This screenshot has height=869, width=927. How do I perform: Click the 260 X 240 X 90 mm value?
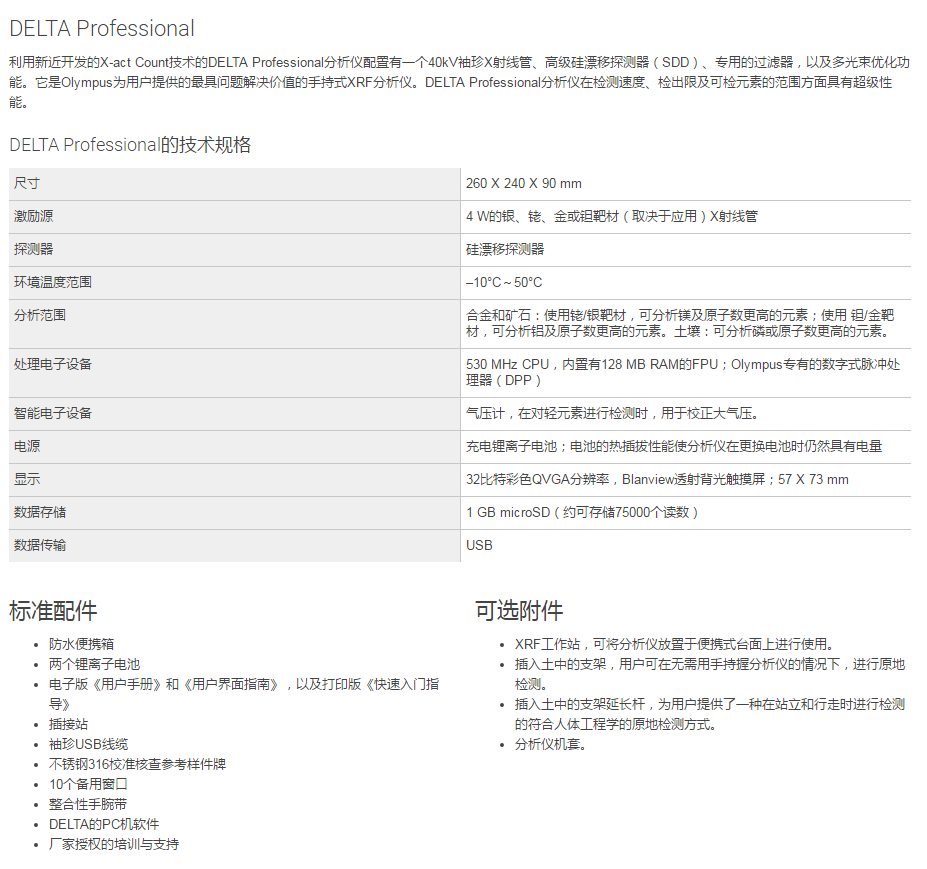[523, 184]
